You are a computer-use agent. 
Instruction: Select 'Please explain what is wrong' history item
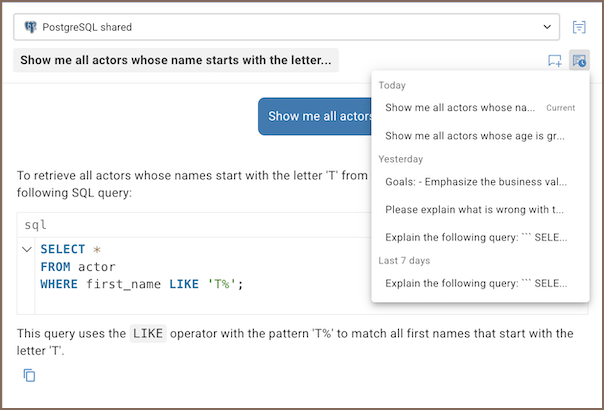tap(475, 210)
